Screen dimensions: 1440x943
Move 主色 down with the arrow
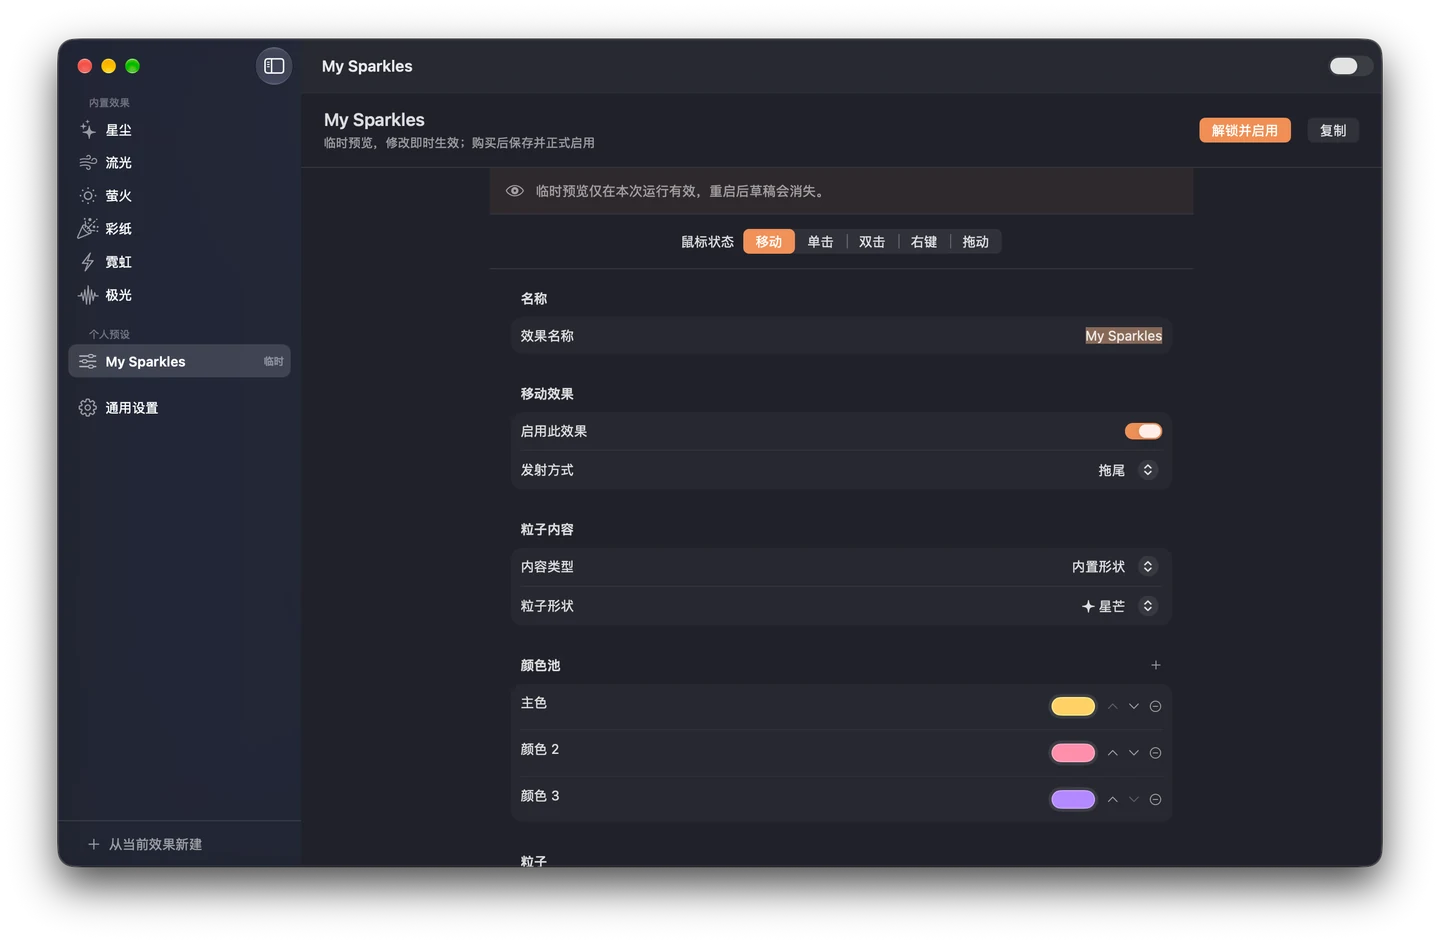click(x=1134, y=707)
